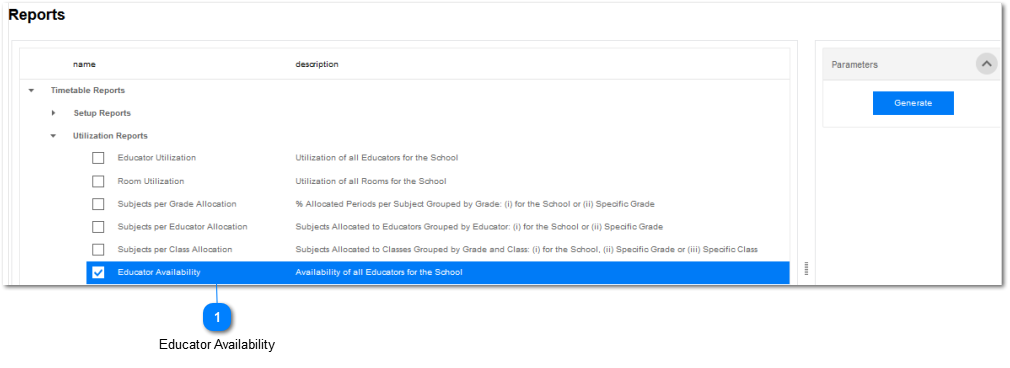Select the Subjects per Educator Allocation name
Screen dimensions: 1010x368
182,227
